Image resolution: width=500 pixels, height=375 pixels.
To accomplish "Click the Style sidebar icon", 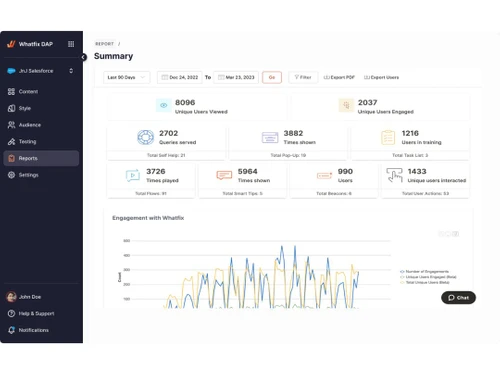I will pos(11,108).
